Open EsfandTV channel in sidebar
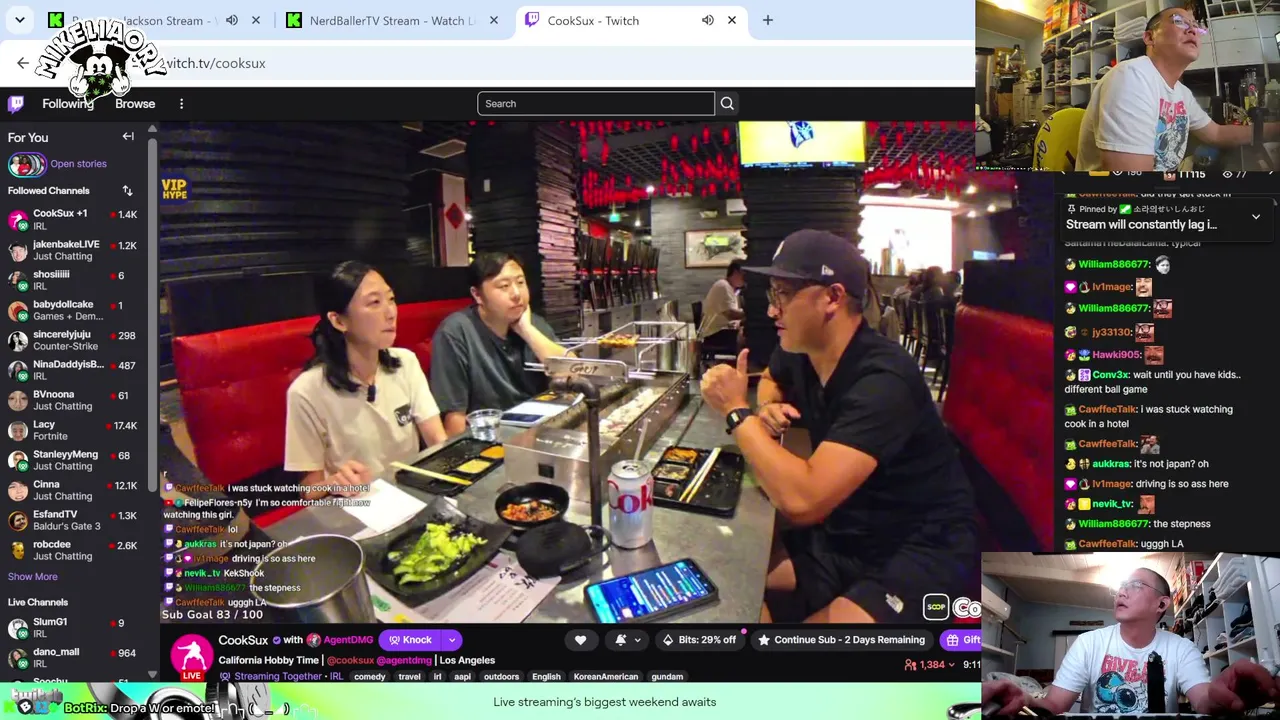This screenshot has width=1280, height=720. (72, 520)
